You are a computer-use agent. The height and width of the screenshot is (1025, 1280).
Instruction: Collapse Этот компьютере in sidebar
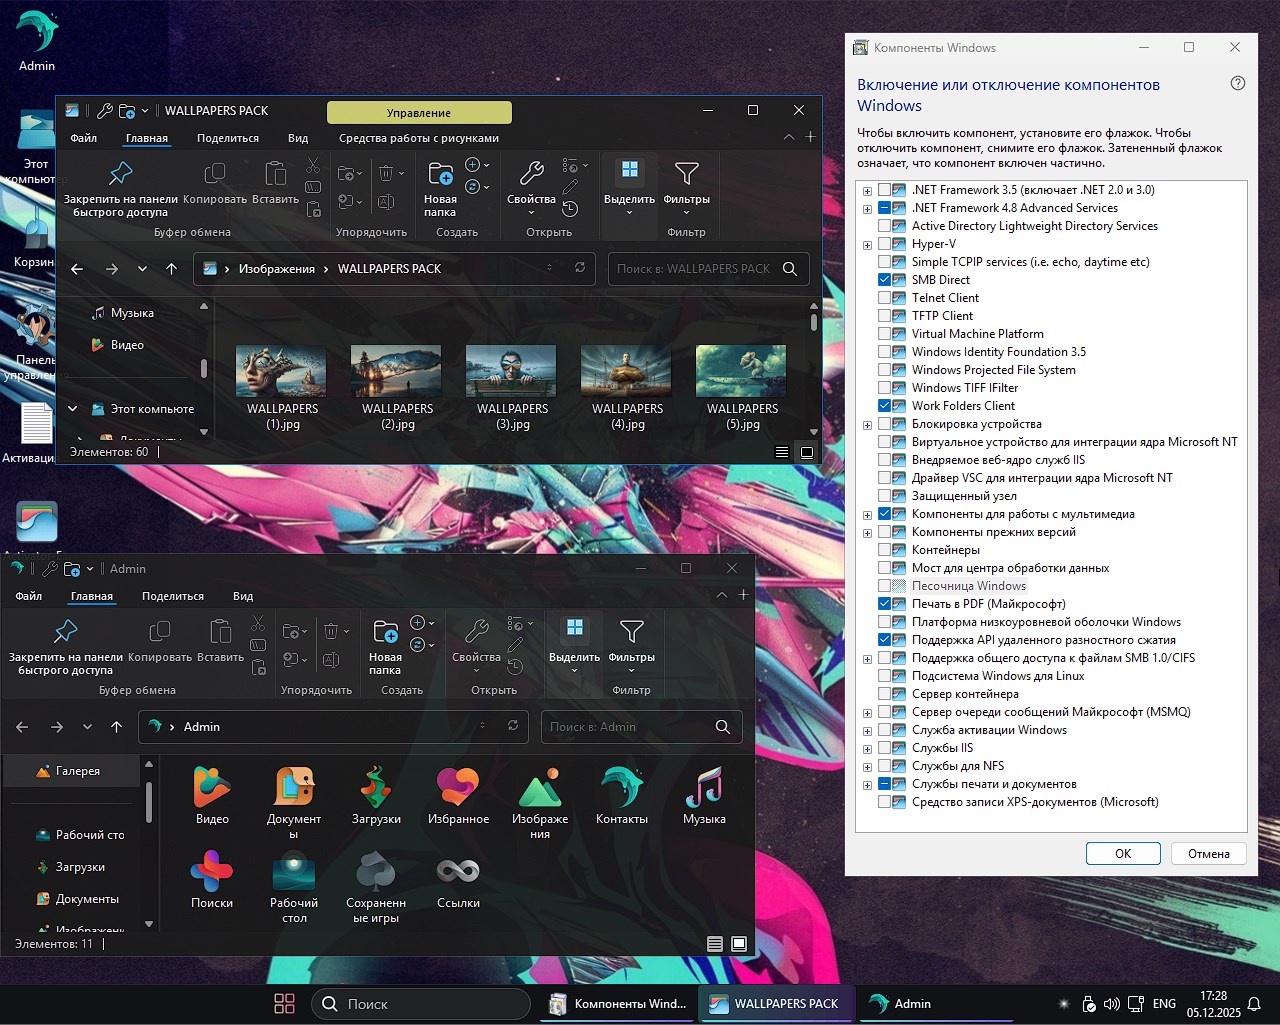pos(71,408)
